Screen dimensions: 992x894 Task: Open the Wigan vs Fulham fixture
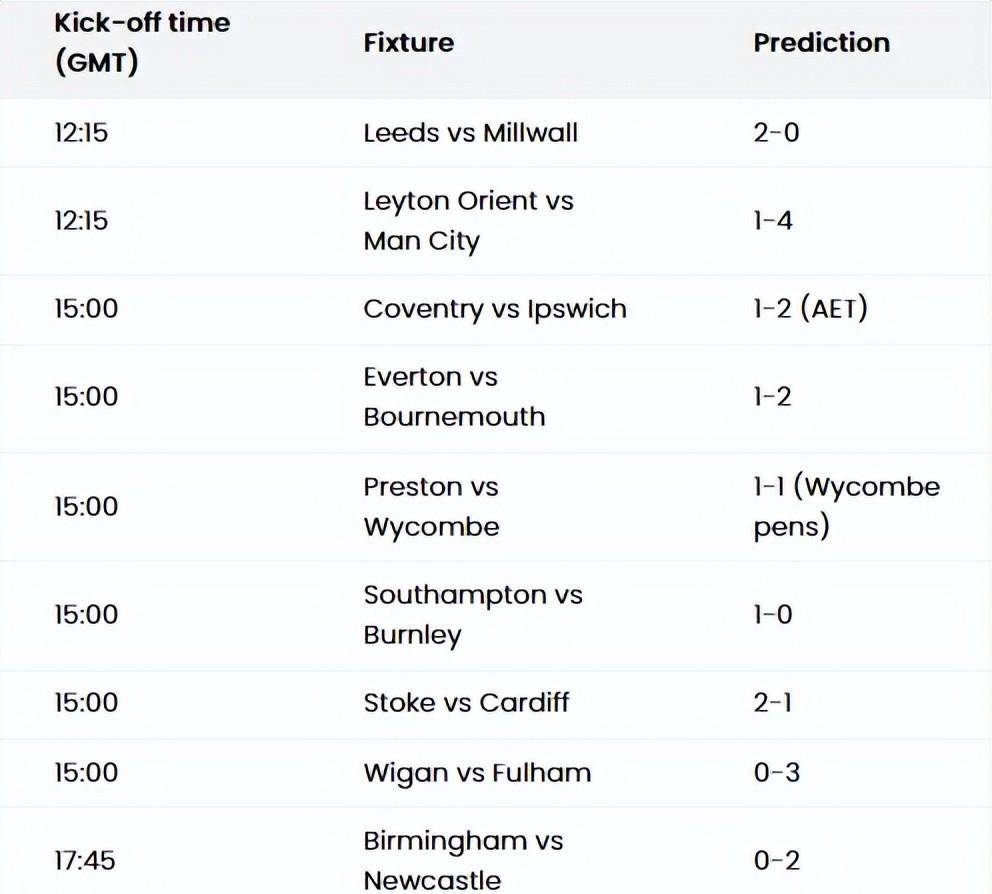point(476,773)
